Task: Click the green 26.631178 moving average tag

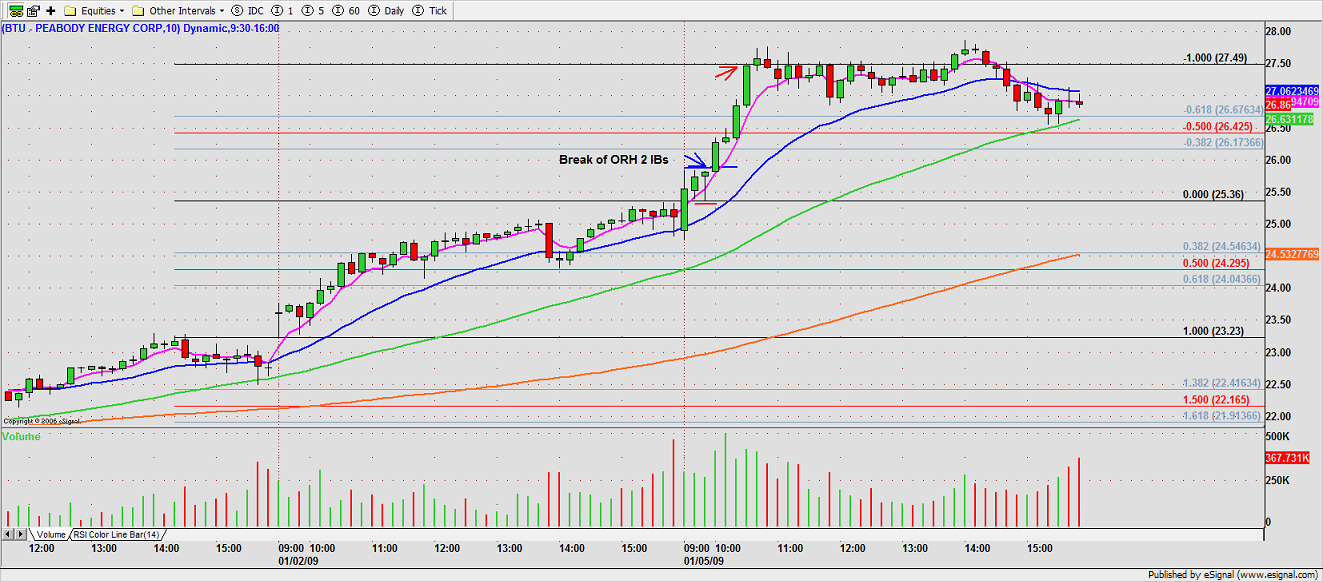Action: click(1291, 117)
